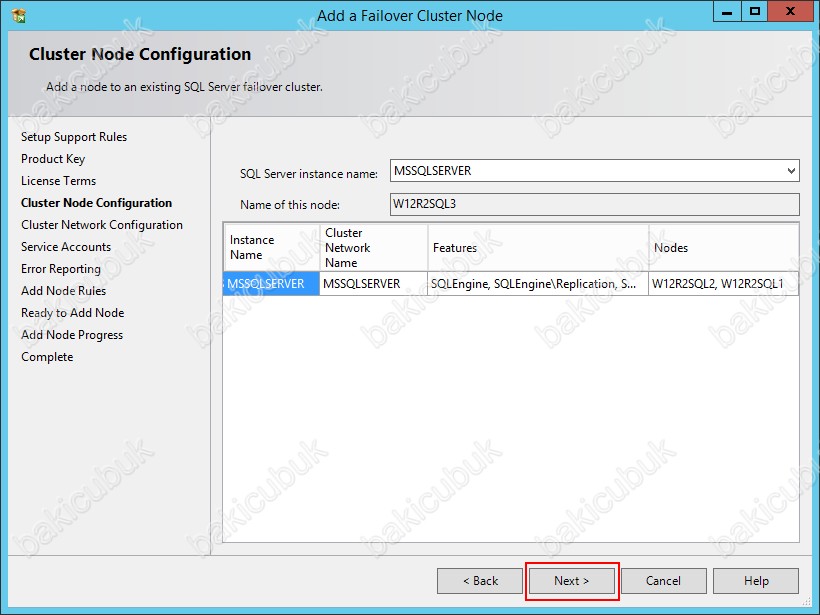Select Service Accounts step
Screen dimensions: 820x615
[x=66, y=247]
